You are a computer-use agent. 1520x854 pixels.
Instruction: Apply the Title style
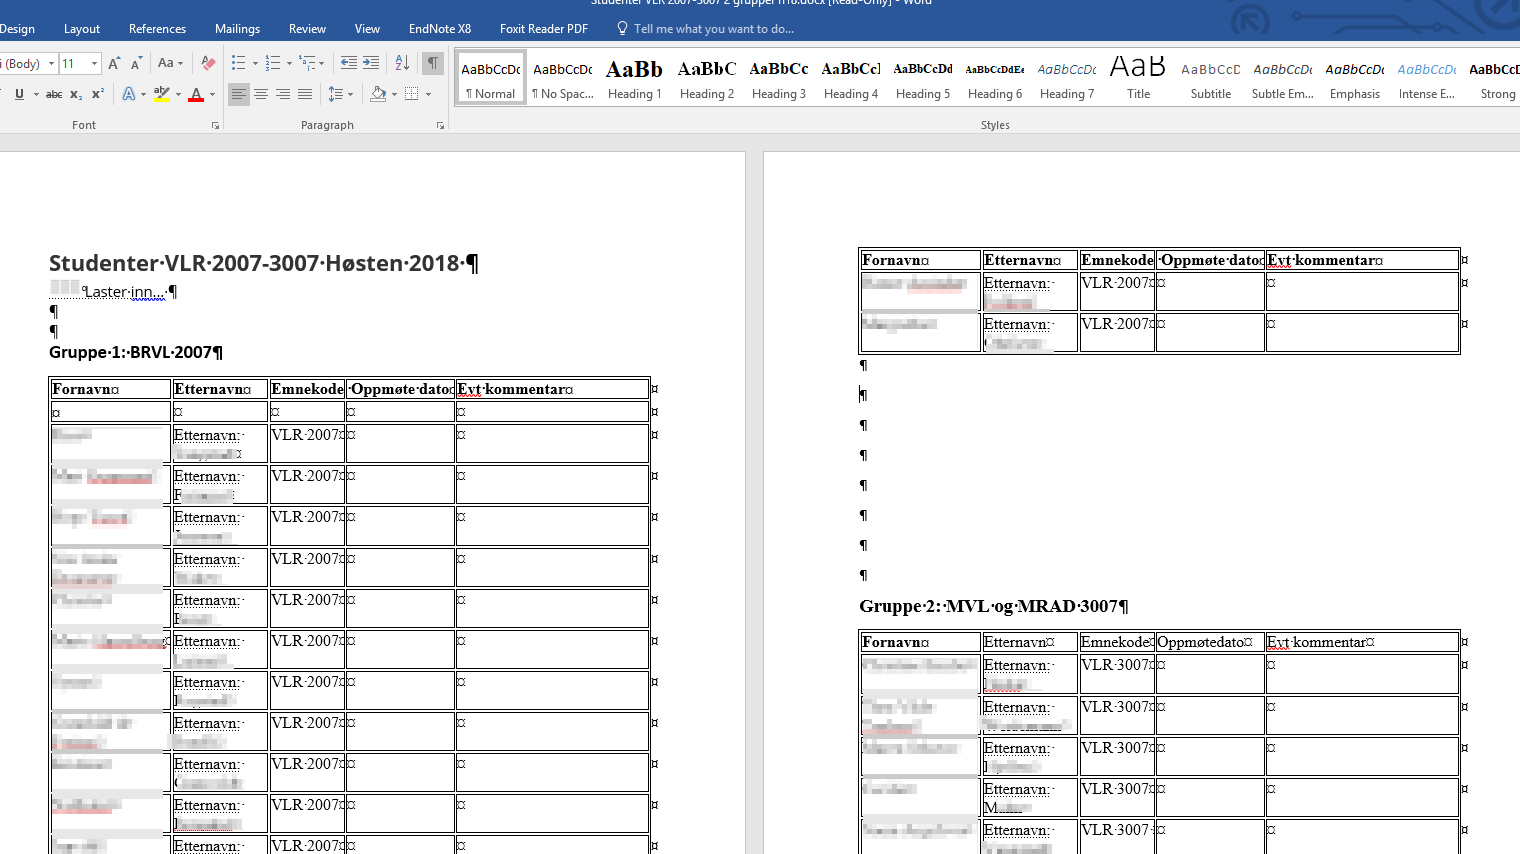point(1138,79)
